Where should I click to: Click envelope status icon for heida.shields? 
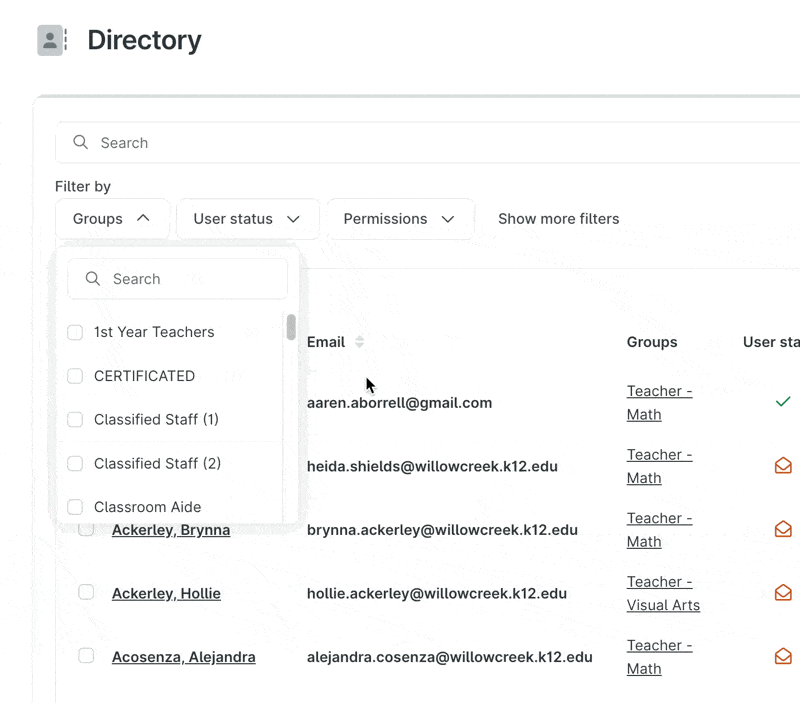(783, 466)
